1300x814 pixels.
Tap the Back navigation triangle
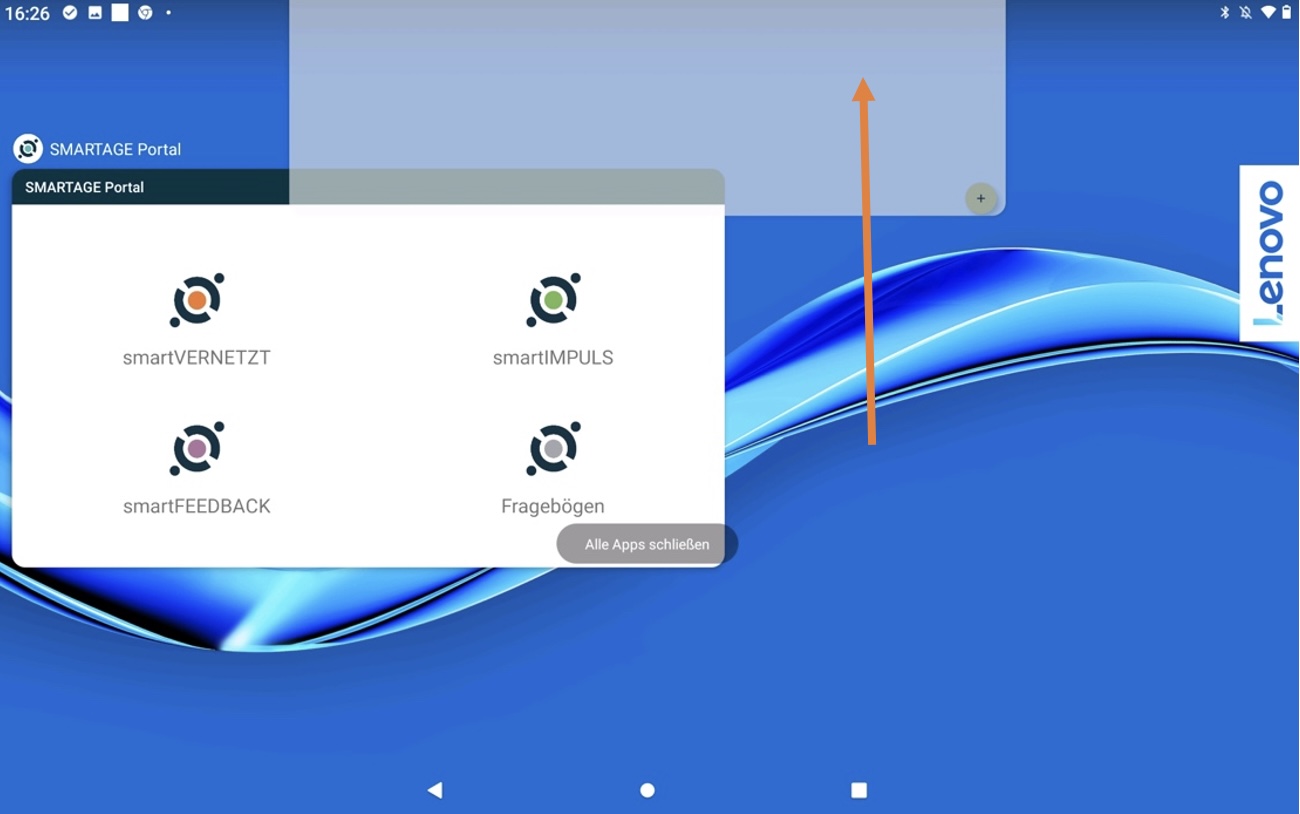click(x=435, y=790)
